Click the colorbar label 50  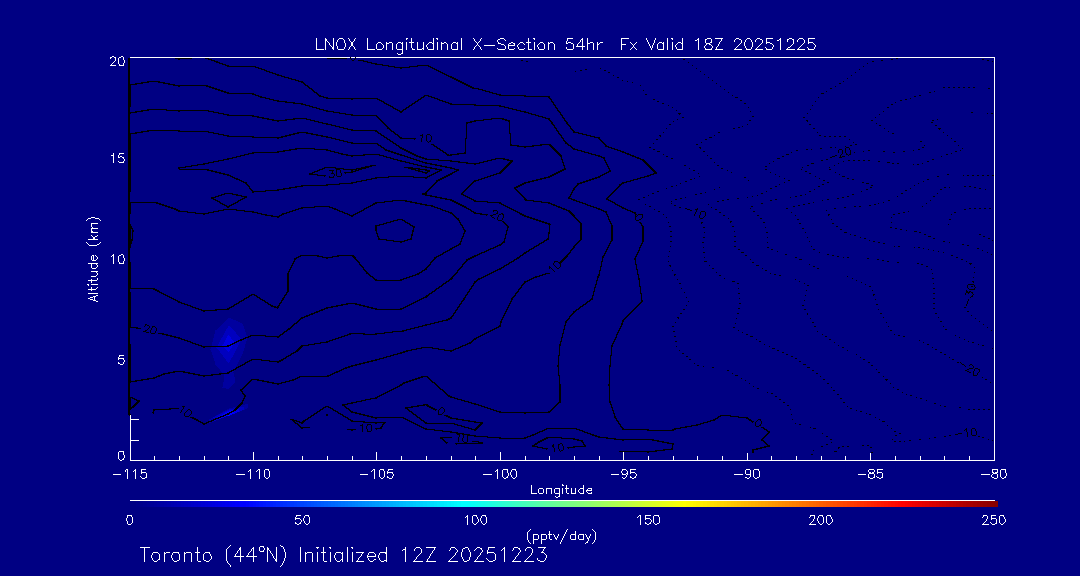click(302, 520)
